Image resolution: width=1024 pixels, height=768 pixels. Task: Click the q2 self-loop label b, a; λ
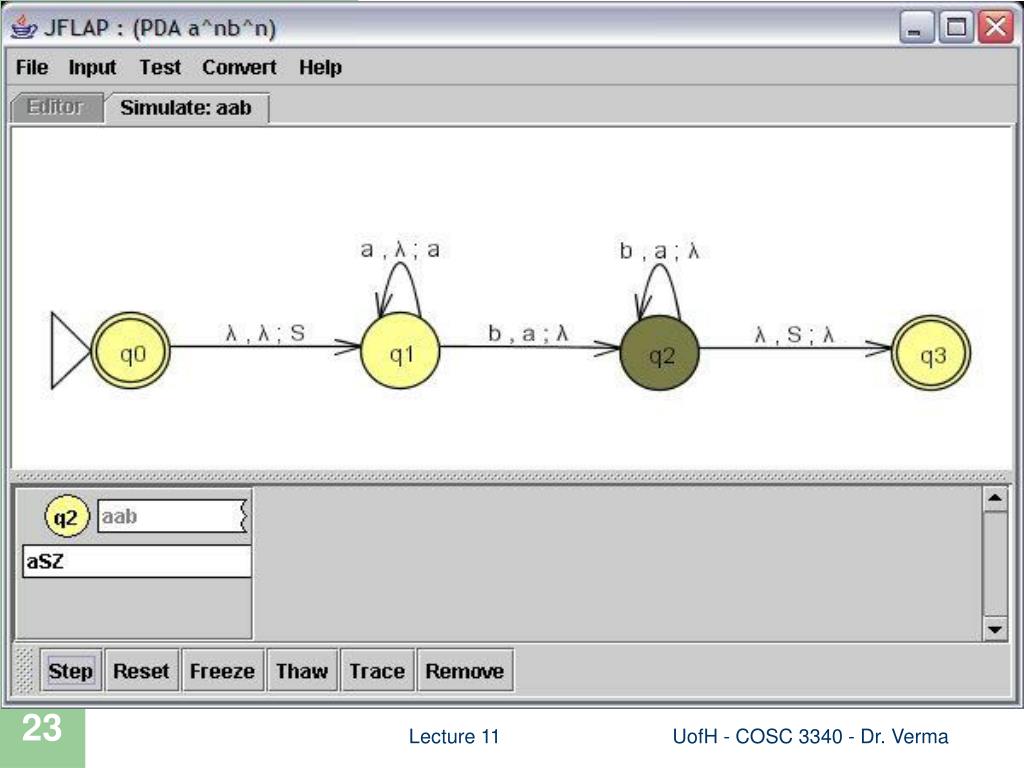coord(659,251)
